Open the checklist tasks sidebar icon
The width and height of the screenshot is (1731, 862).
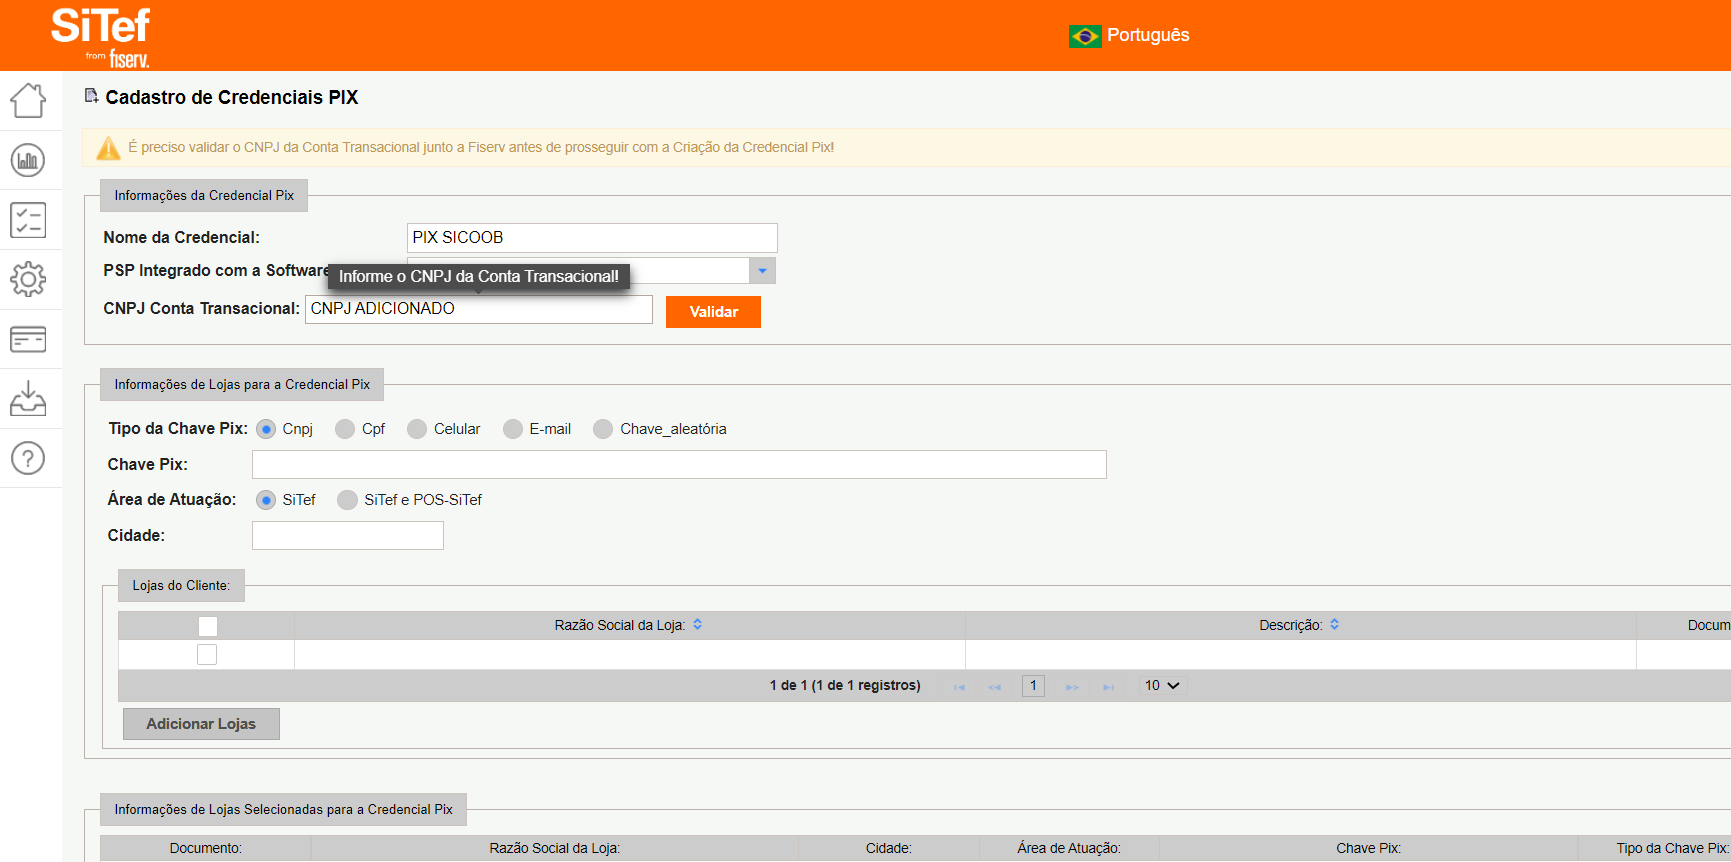(28, 220)
